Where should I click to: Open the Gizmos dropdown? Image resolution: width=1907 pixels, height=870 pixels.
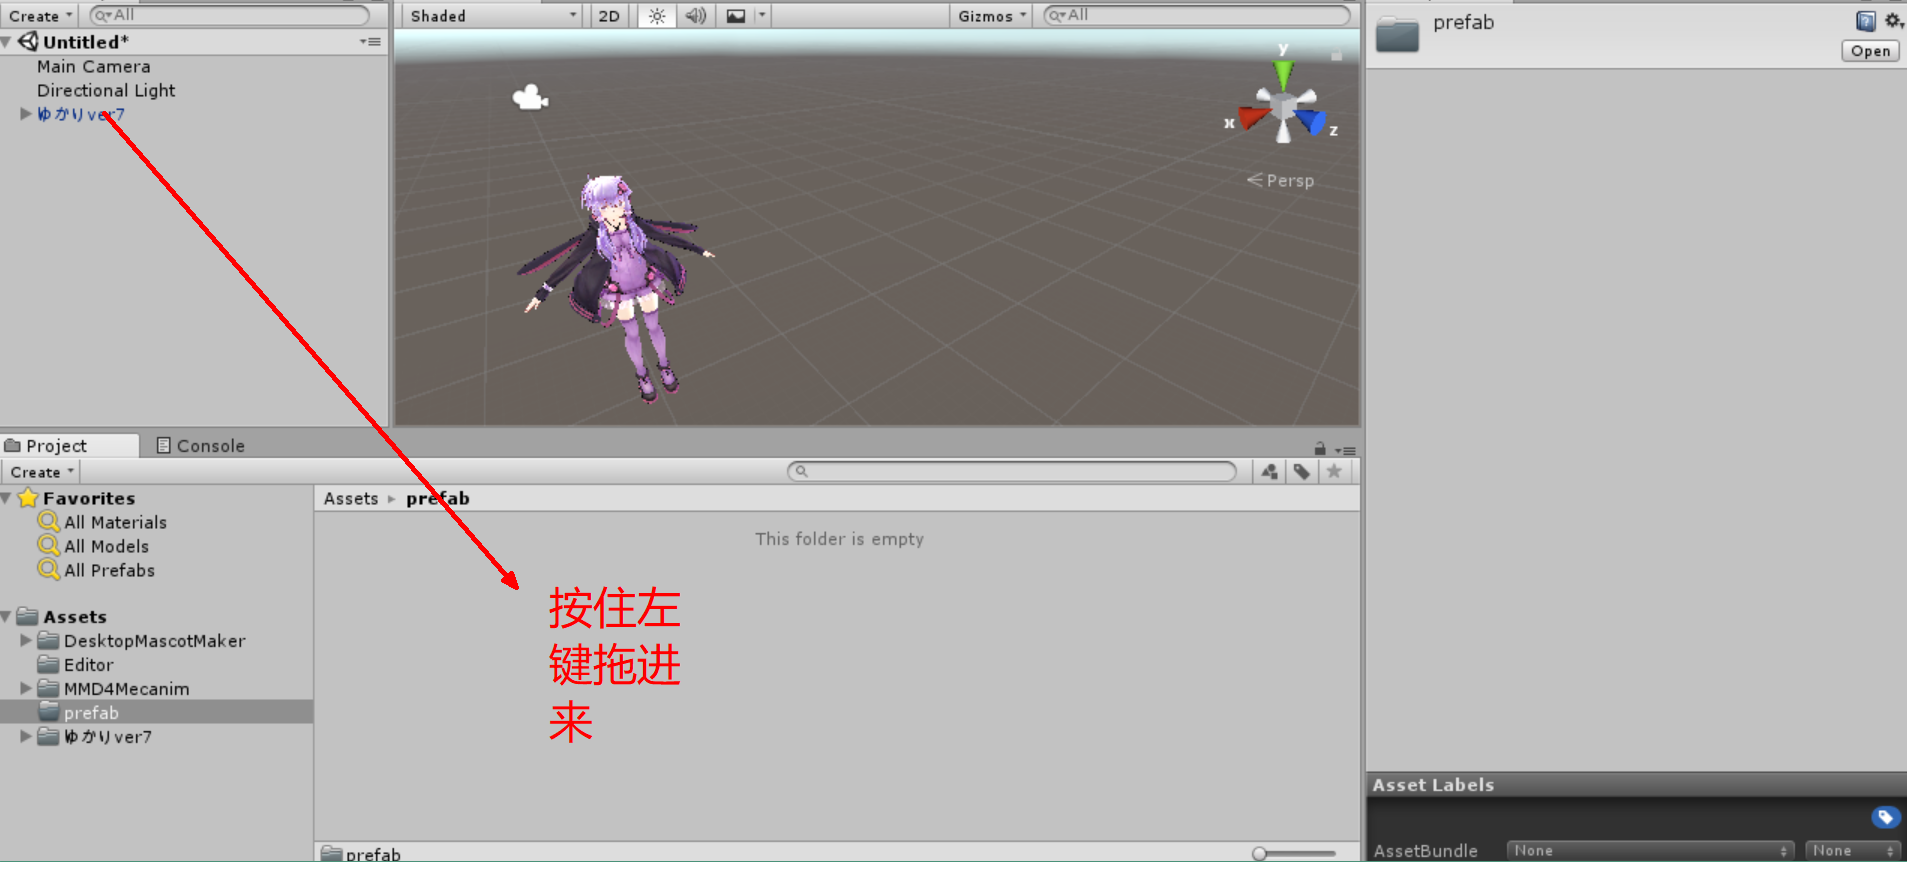991,16
